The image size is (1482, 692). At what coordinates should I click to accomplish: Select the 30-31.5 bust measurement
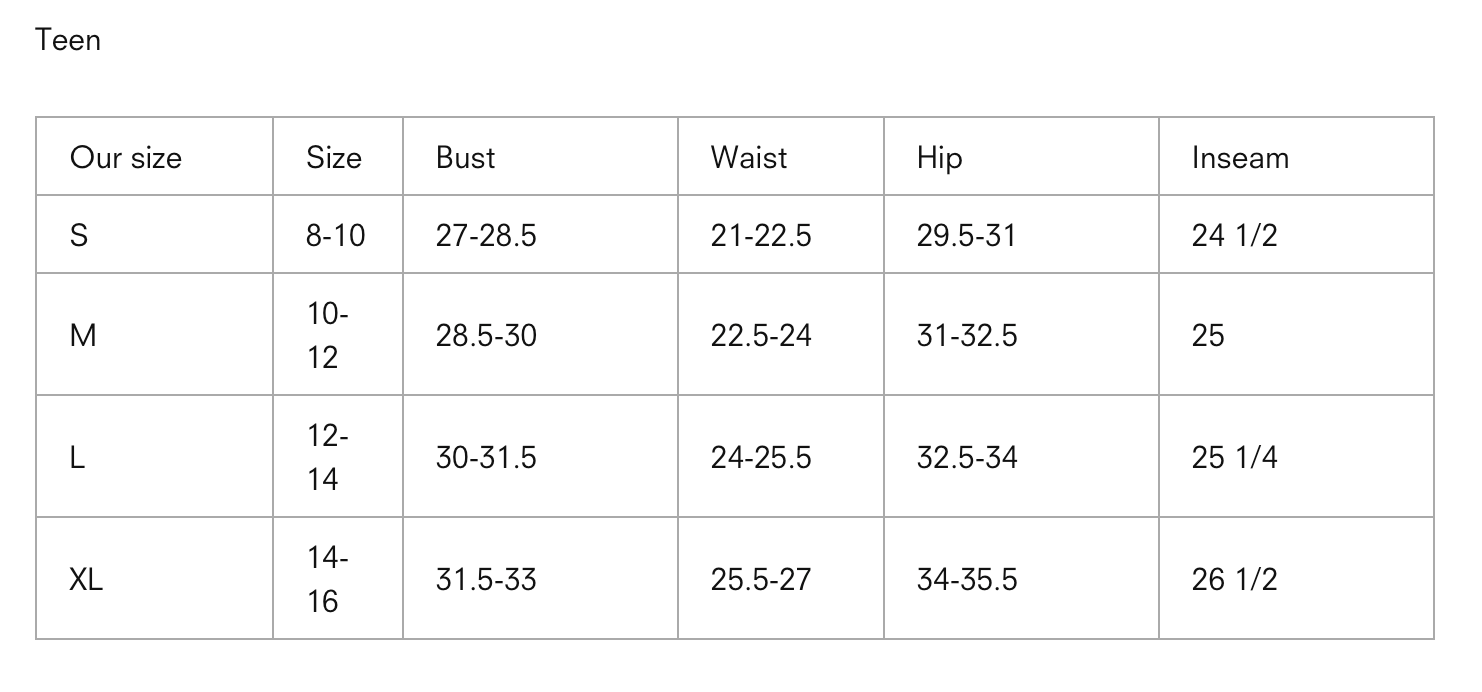pos(486,458)
